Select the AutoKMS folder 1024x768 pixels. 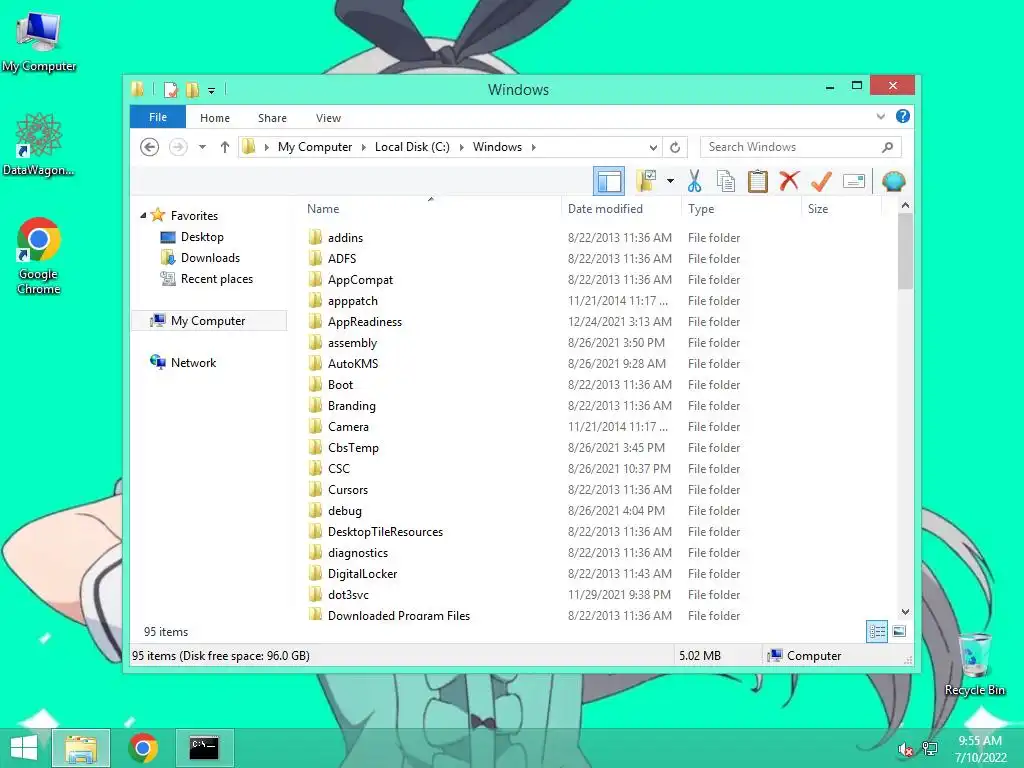coord(353,364)
